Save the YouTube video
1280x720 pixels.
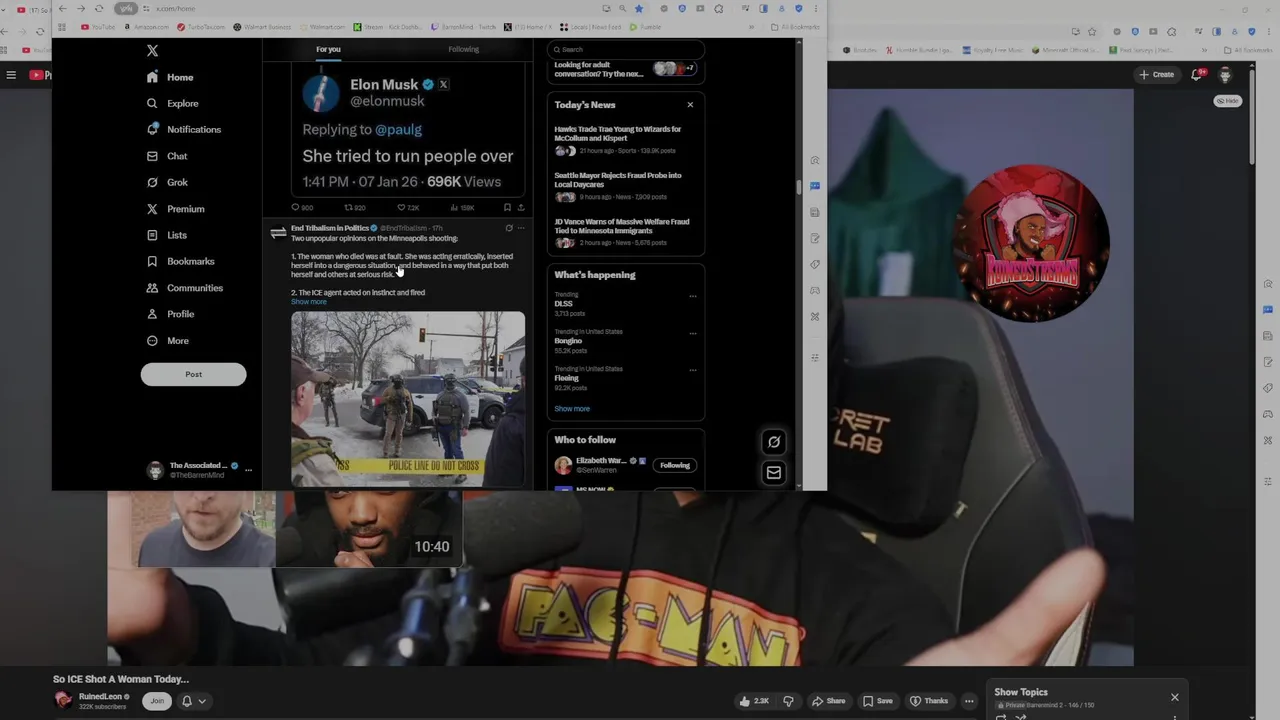(878, 701)
